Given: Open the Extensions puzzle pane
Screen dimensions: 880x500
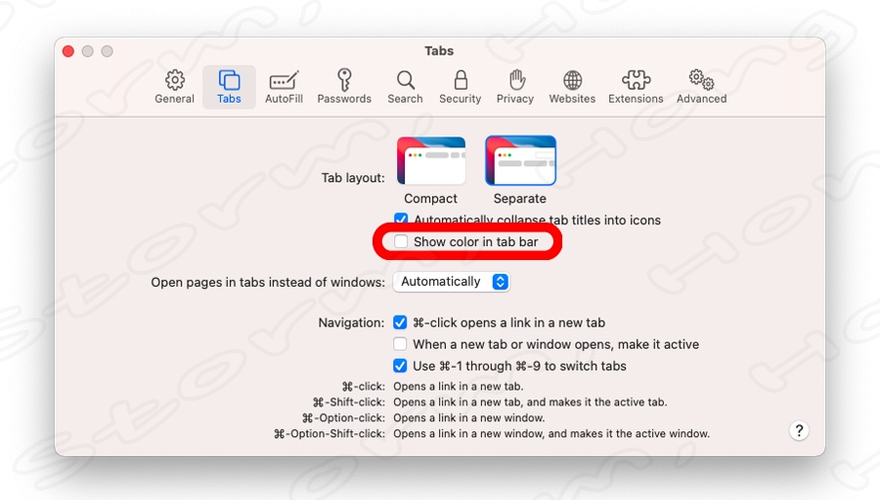Looking at the screenshot, I should (636, 87).
